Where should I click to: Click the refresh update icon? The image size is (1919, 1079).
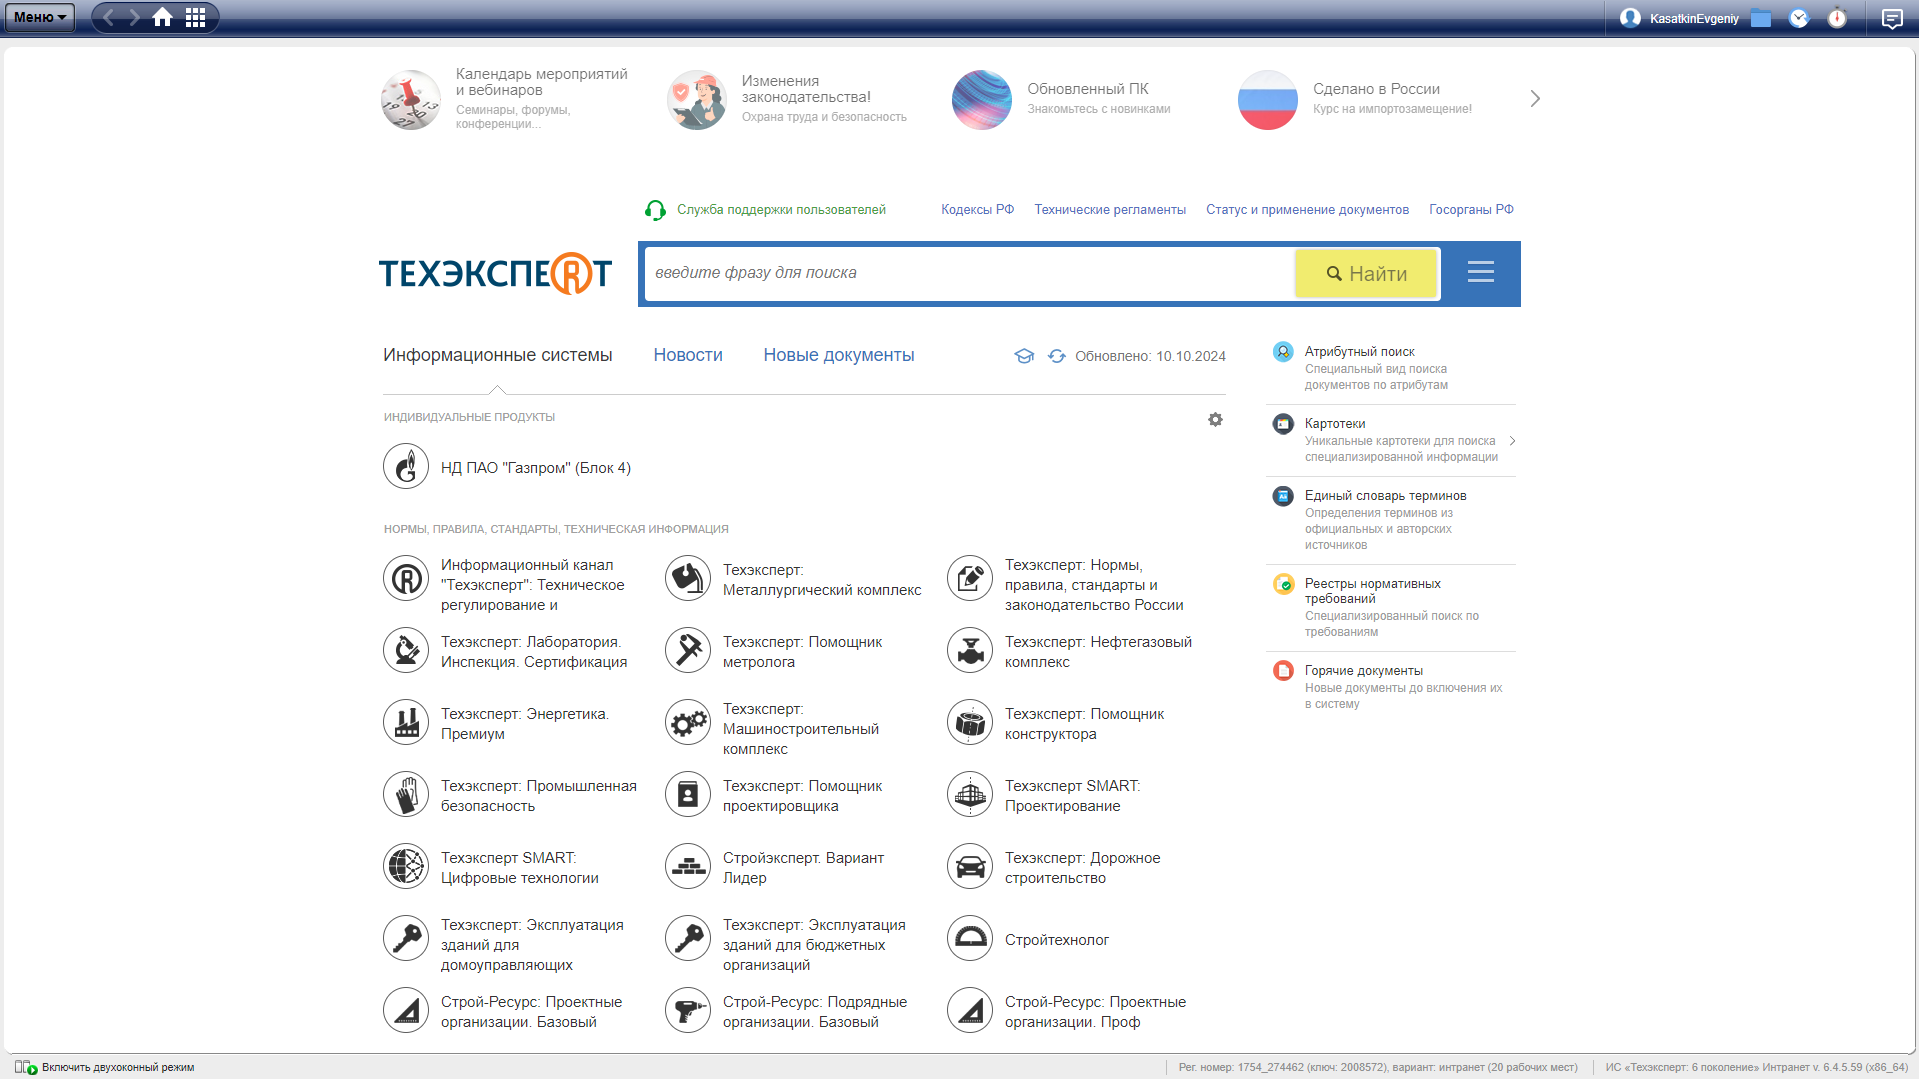1056,356
